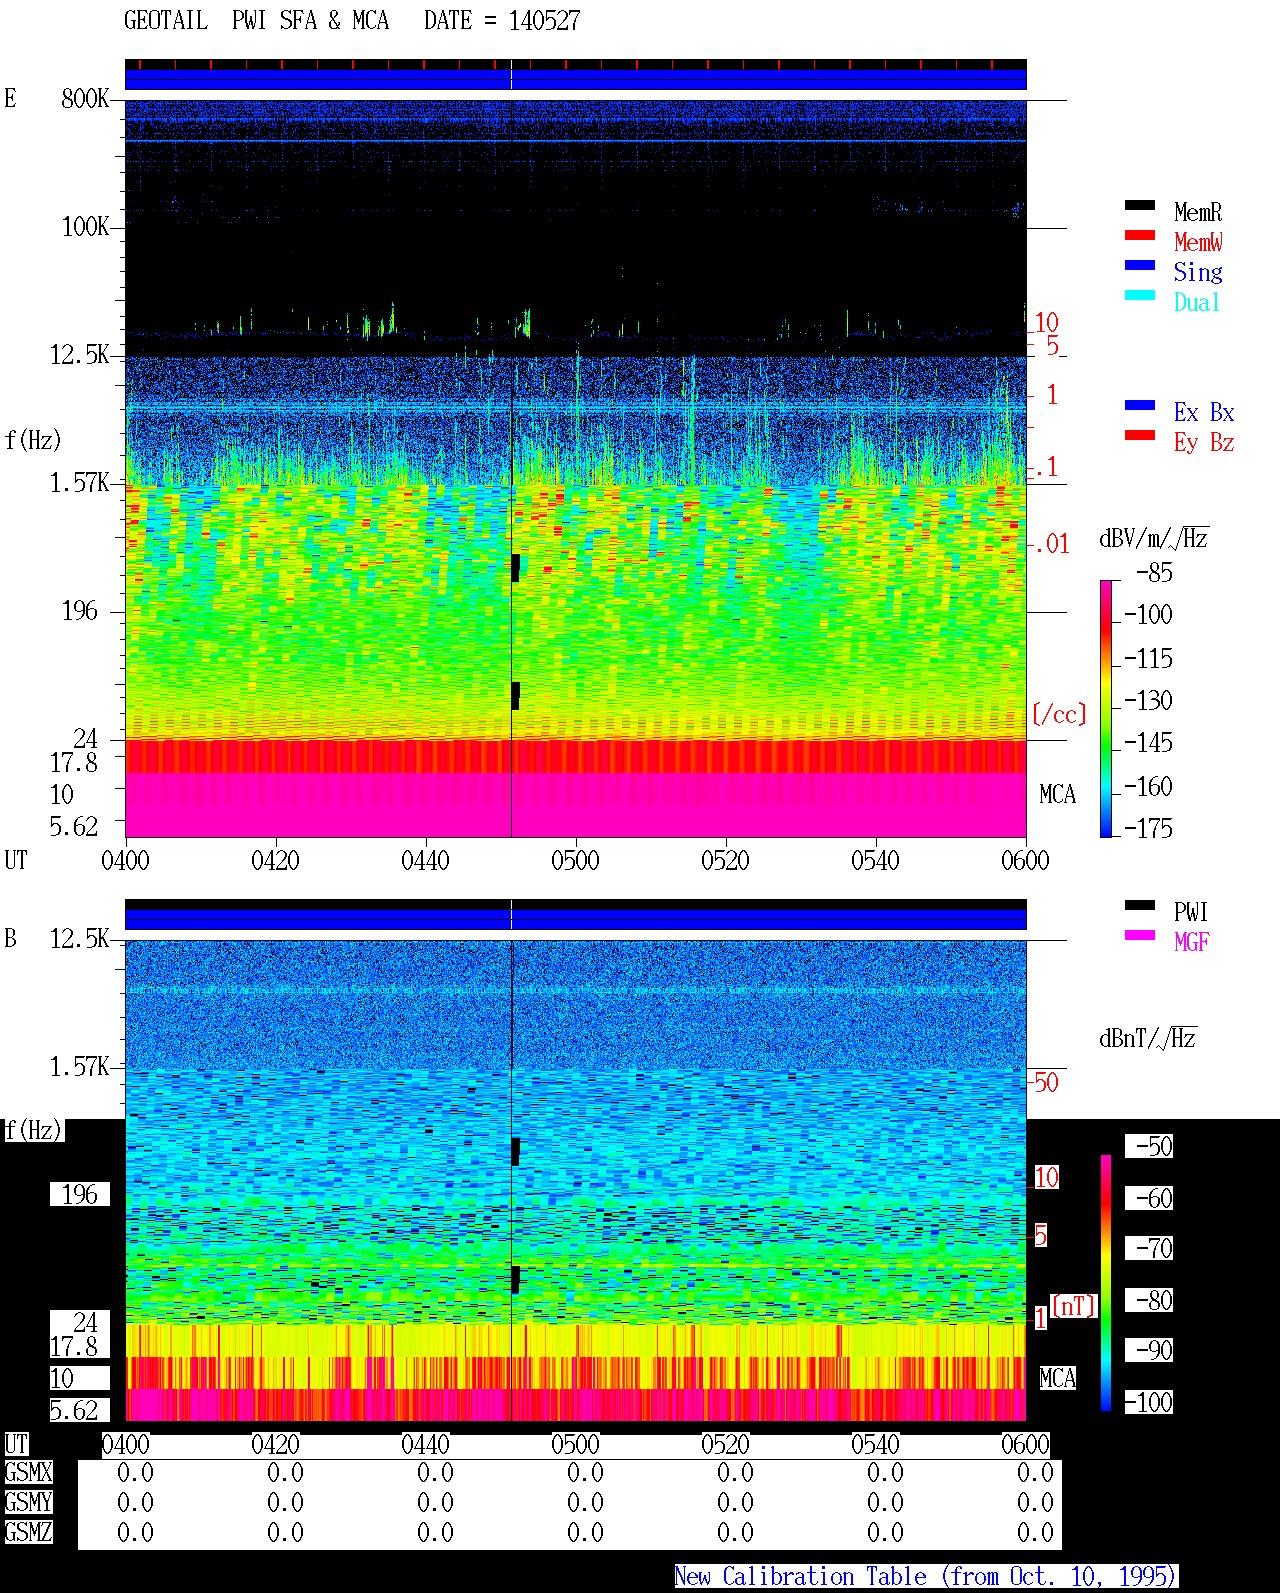The image size is (1280, 1593).
Task: Click the red MemW legend swatch
Action: point(1139,235)
